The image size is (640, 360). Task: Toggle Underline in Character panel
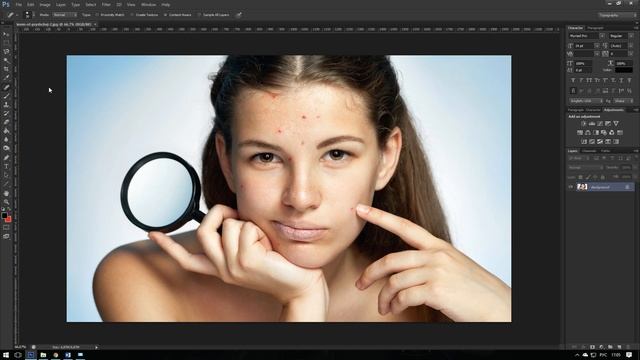tap(621, 80)
